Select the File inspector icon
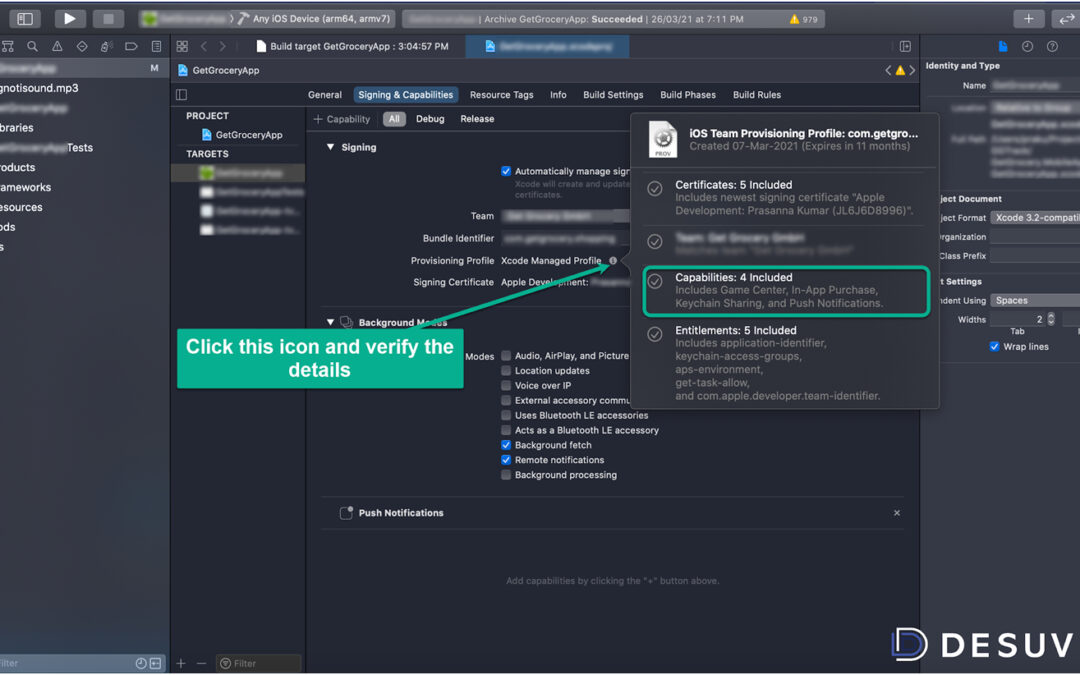Screen dimensions: 1080x675 click(1003, 46)
